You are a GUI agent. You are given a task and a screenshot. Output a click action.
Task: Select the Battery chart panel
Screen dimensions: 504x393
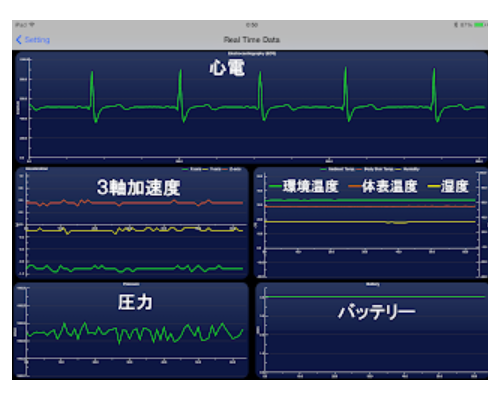coord(372,330)
